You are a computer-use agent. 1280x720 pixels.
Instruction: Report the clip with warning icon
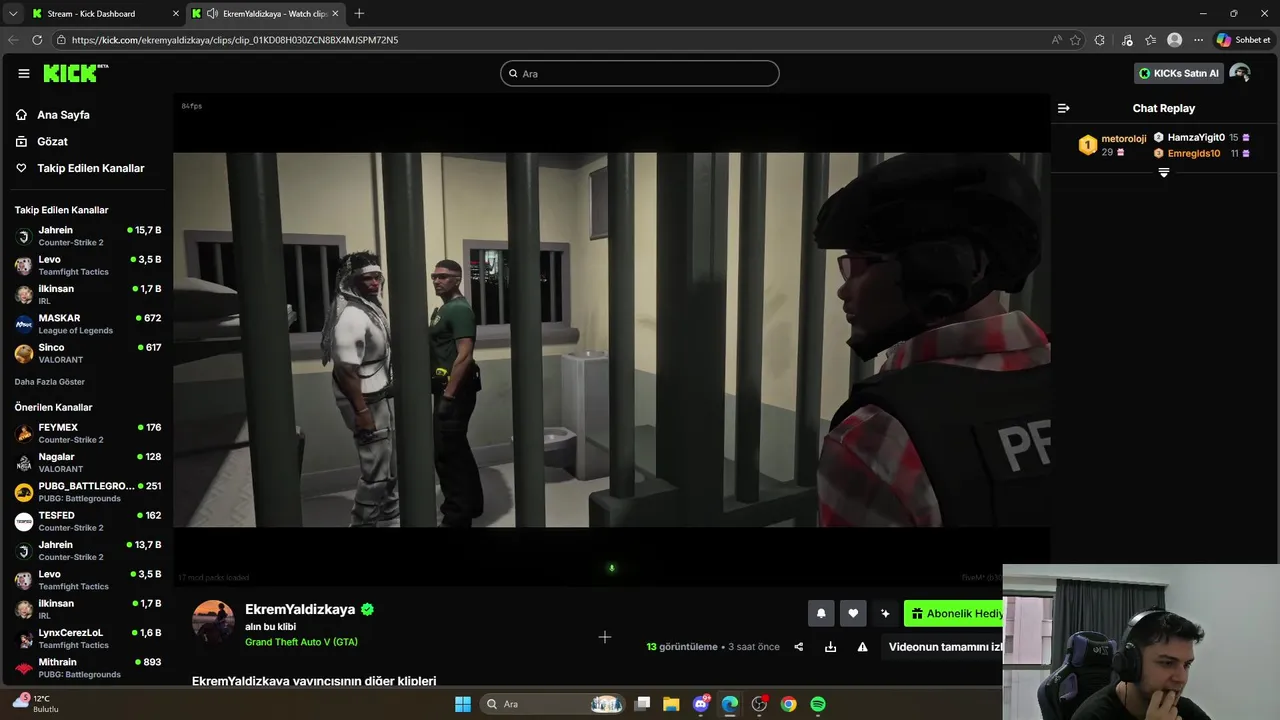(x=862, y=647)
